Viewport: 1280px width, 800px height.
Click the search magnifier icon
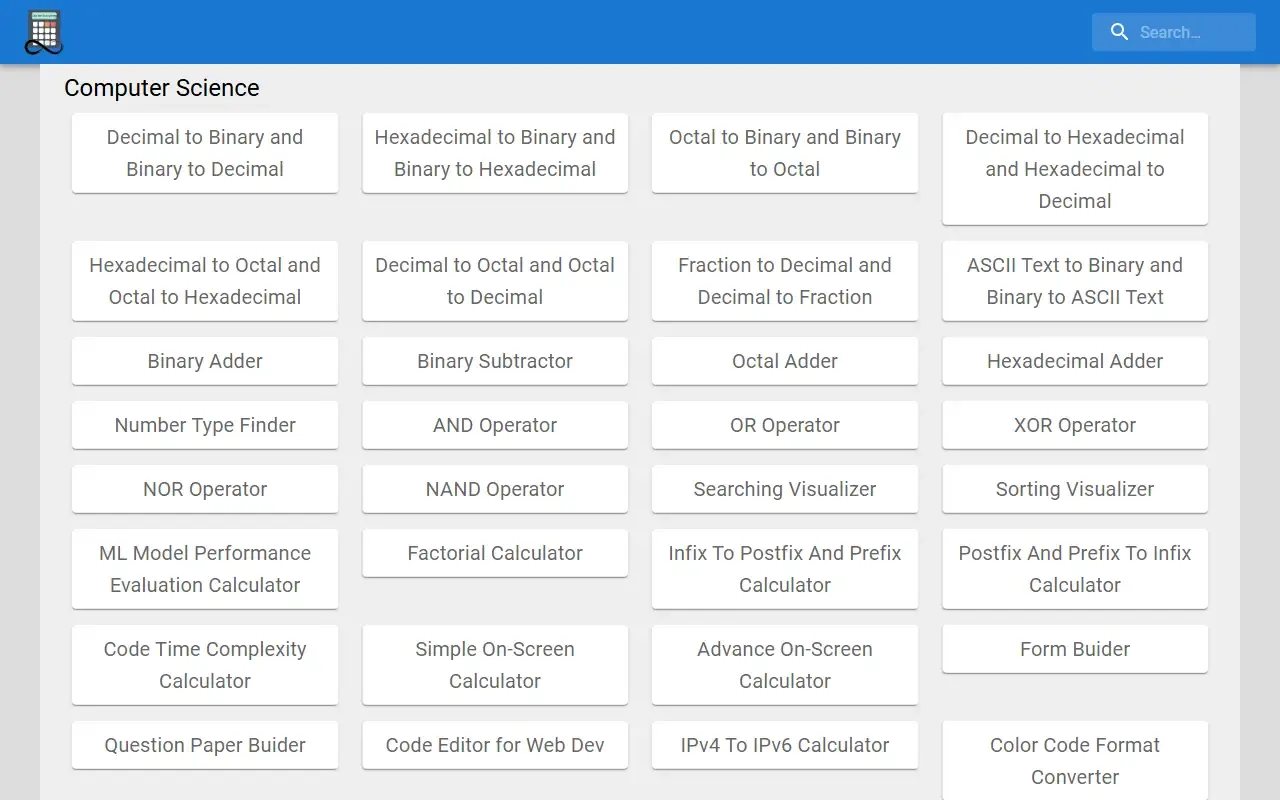[1119, 32]
